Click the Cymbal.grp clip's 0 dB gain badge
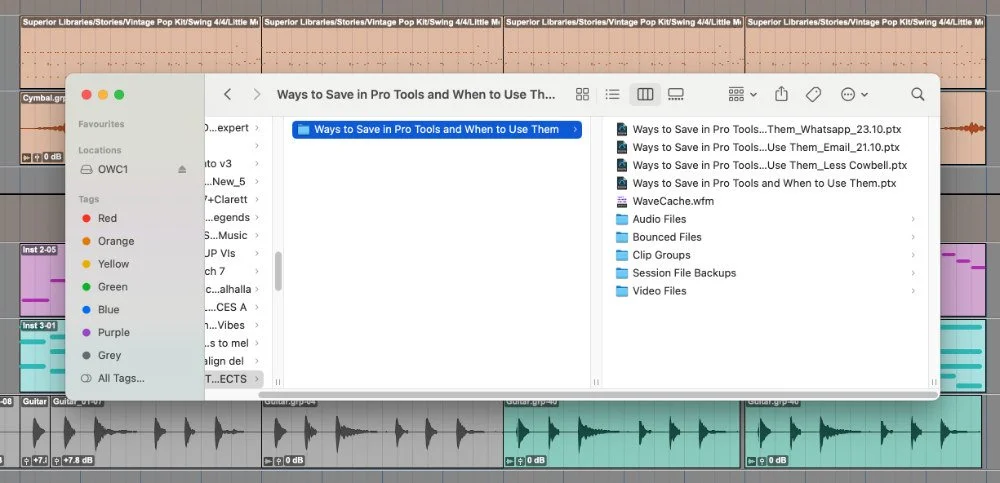 coord(43,157)
